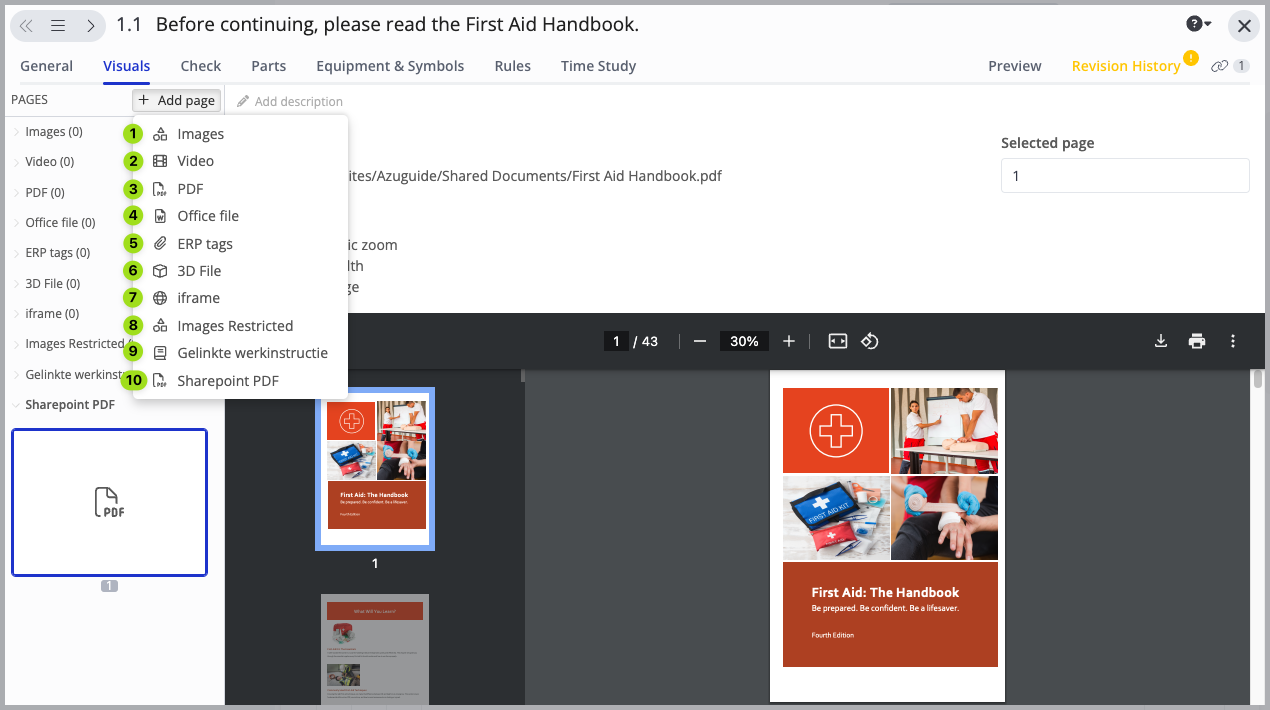Click the PDF viewer download icon
1270x710 pixels.
1161,341
